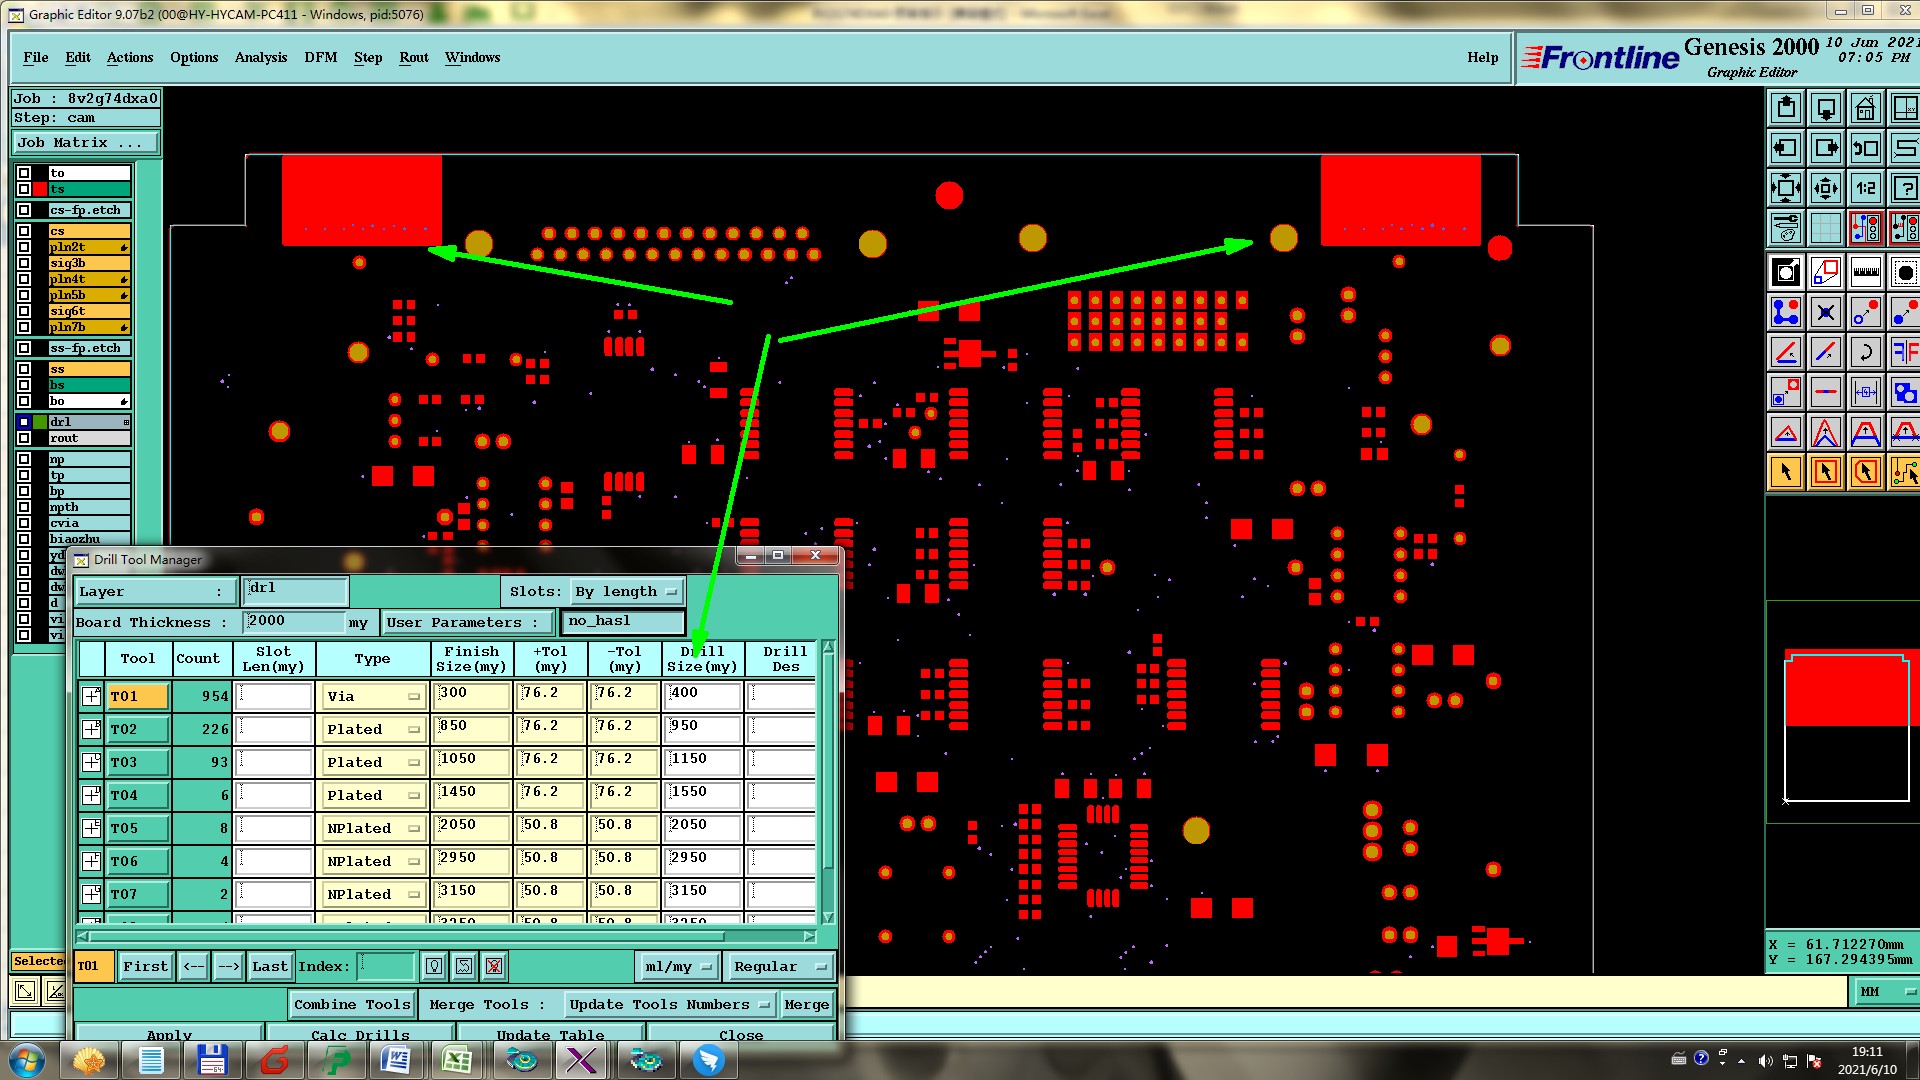Click the red color swatch of layer ts
The width and height of the screenshot is (1920, 1080).
[x=40, y=189]
